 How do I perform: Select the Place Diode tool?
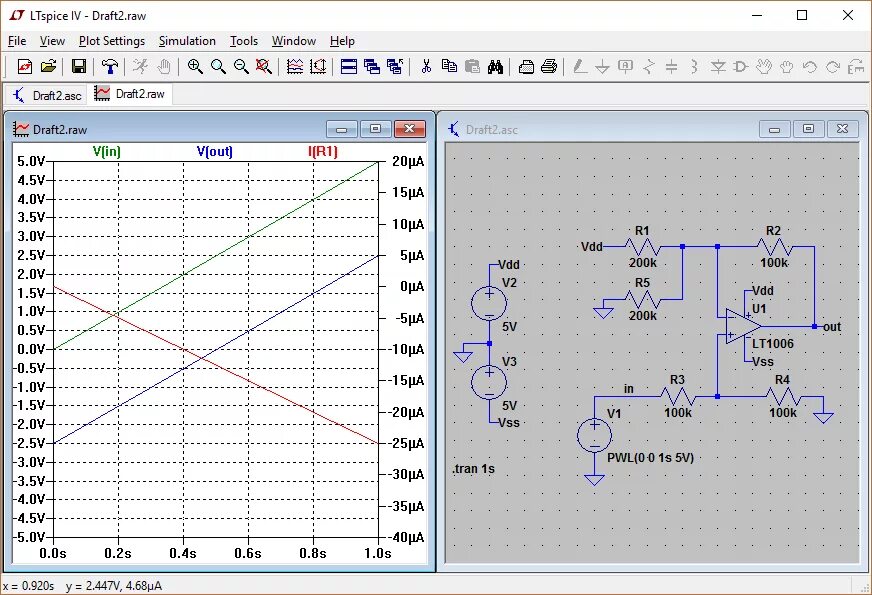(x=718, y=67)
